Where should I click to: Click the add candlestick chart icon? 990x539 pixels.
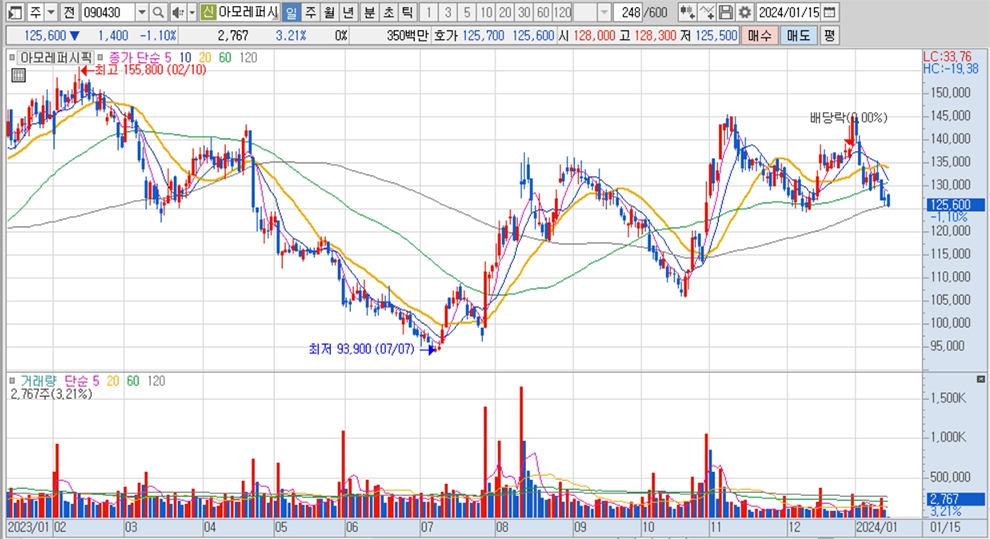tap(687, 12)
